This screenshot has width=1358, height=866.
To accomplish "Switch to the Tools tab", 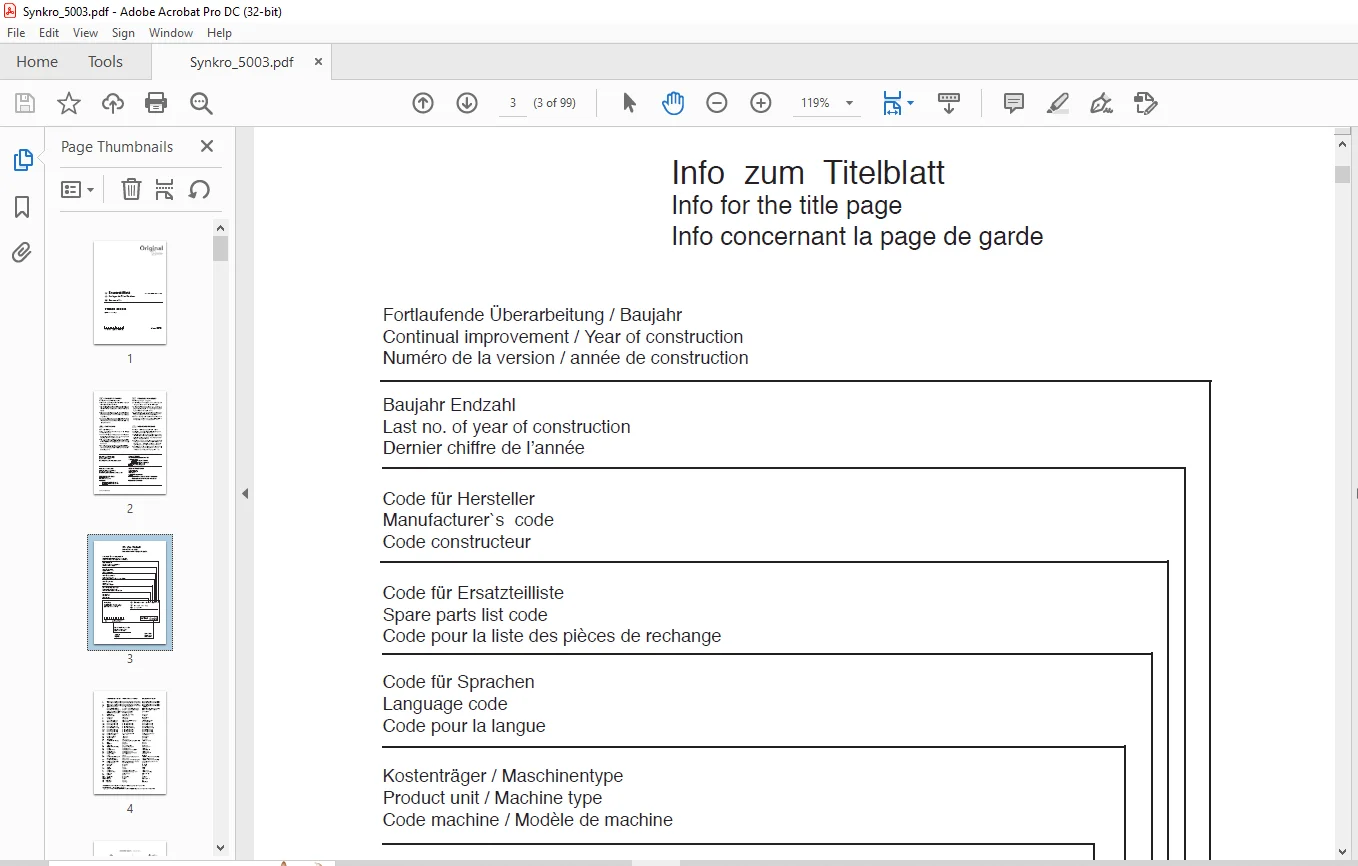I will [x=105, y=62].
